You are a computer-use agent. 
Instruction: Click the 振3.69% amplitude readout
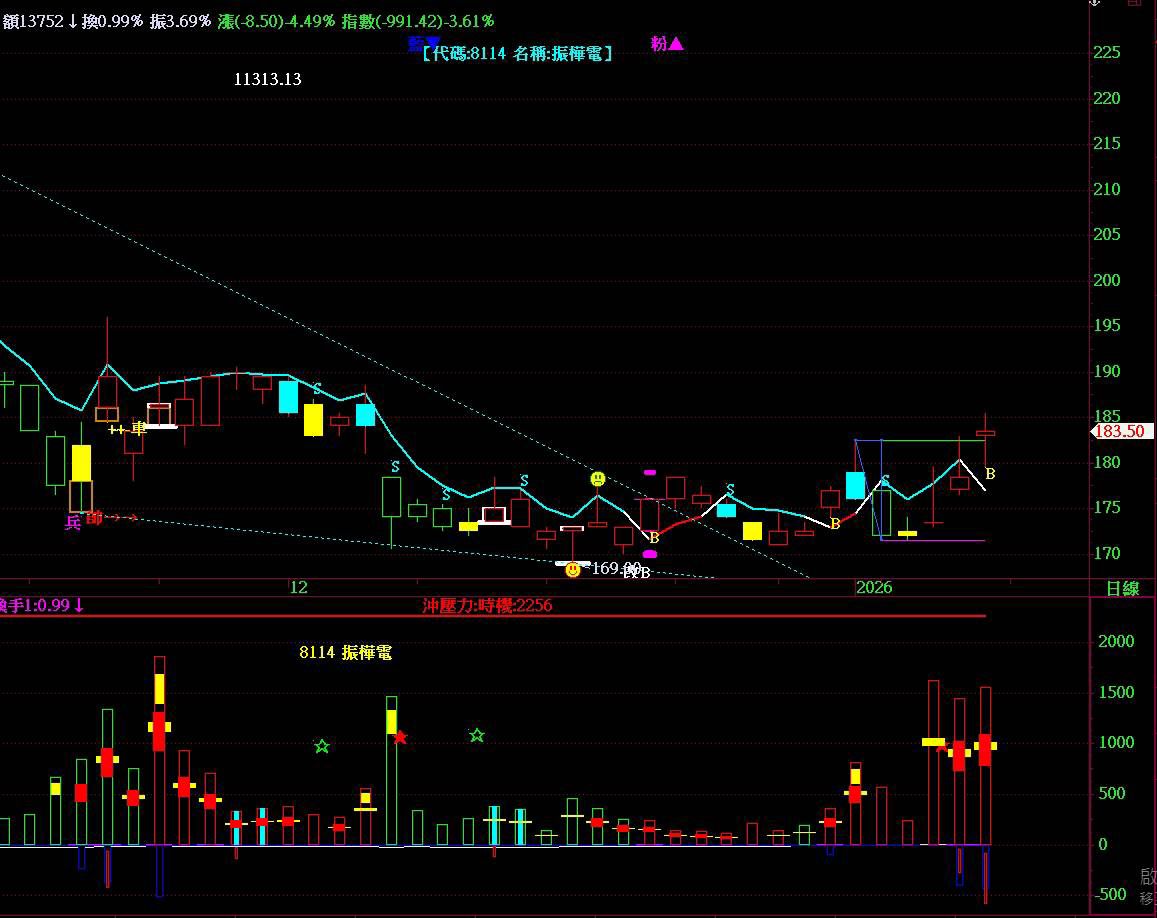click(x=180, y=21)
